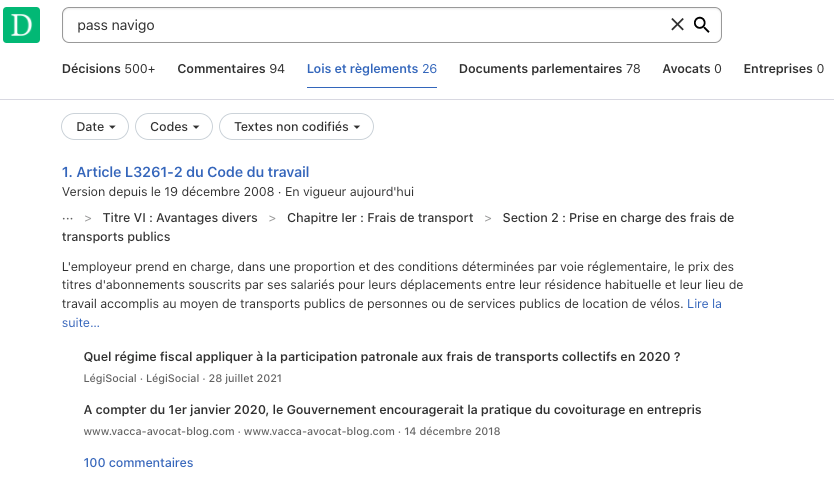
Task: Open 'Chapitre Ier : Frais de transport' breadcrumb
Action: pos(380,218)
